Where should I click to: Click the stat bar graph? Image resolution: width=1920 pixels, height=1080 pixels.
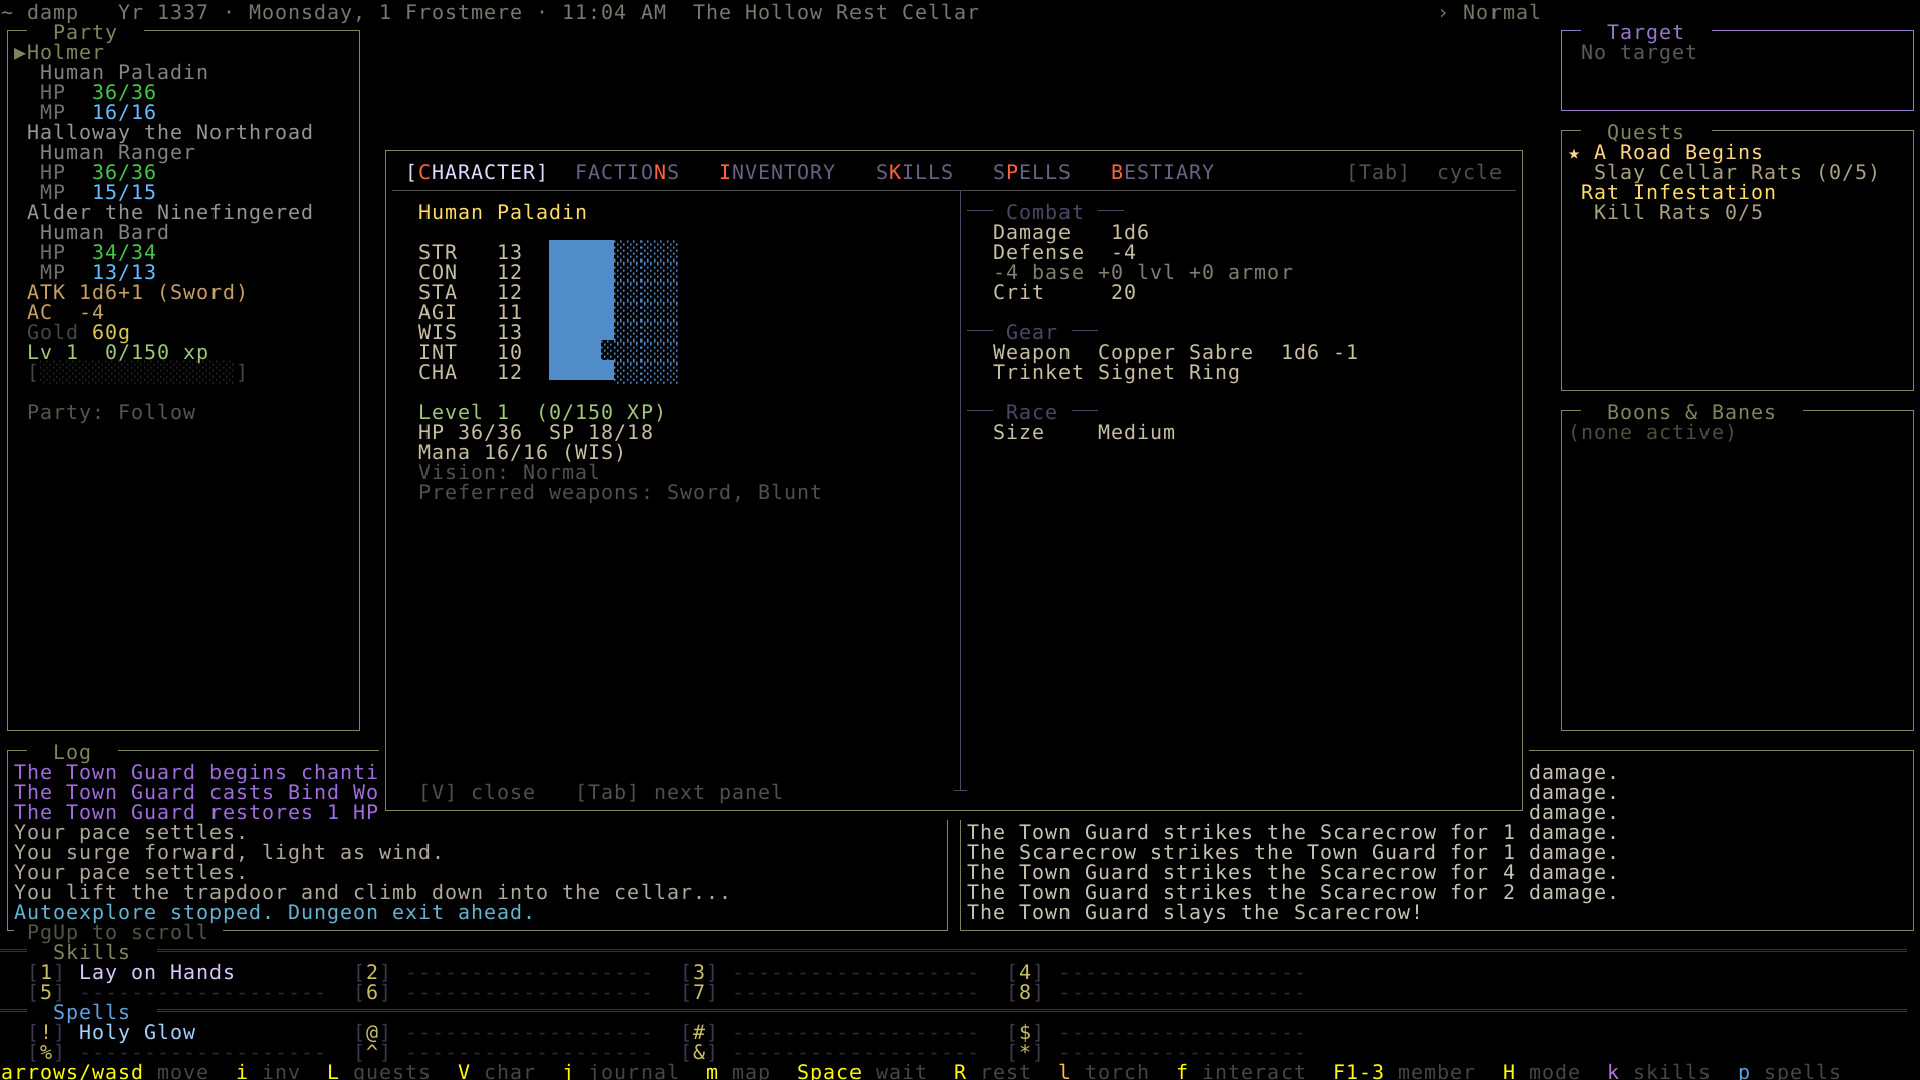pyautogui.click(x=613, y=311)
